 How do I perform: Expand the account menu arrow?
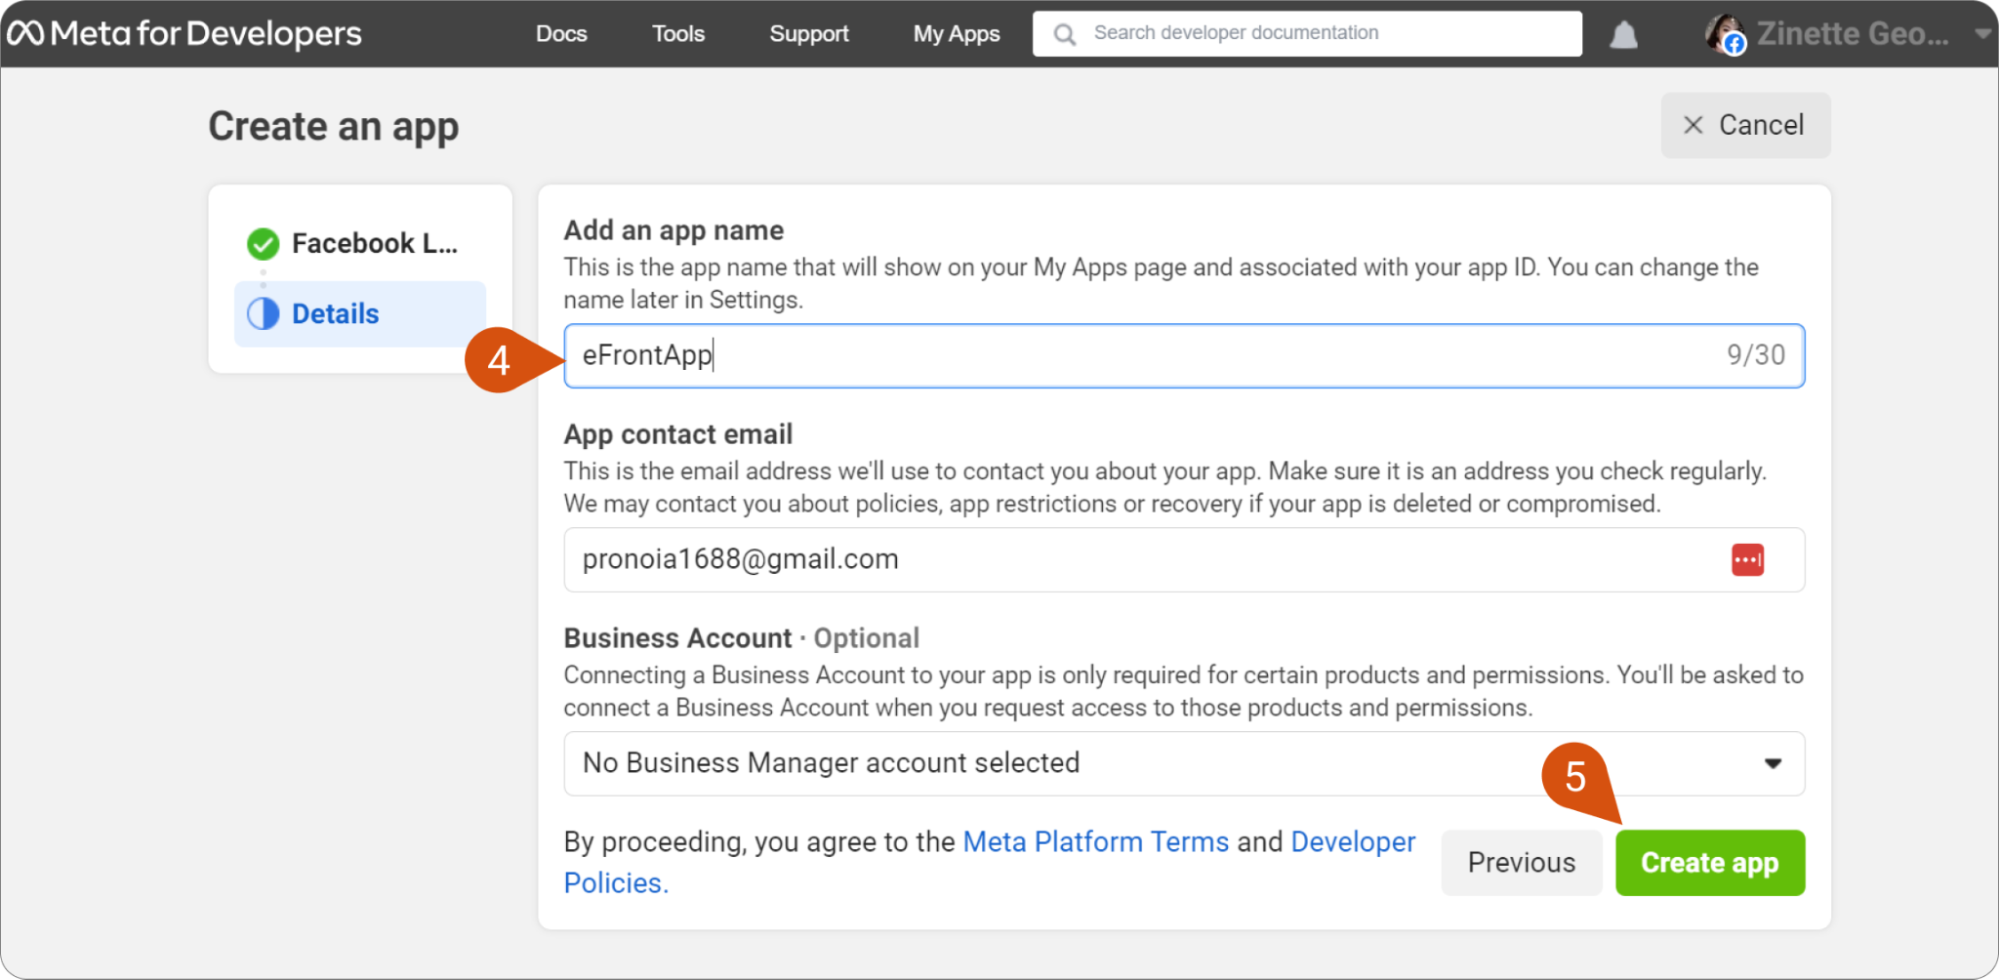click(x=1982, y=34)
